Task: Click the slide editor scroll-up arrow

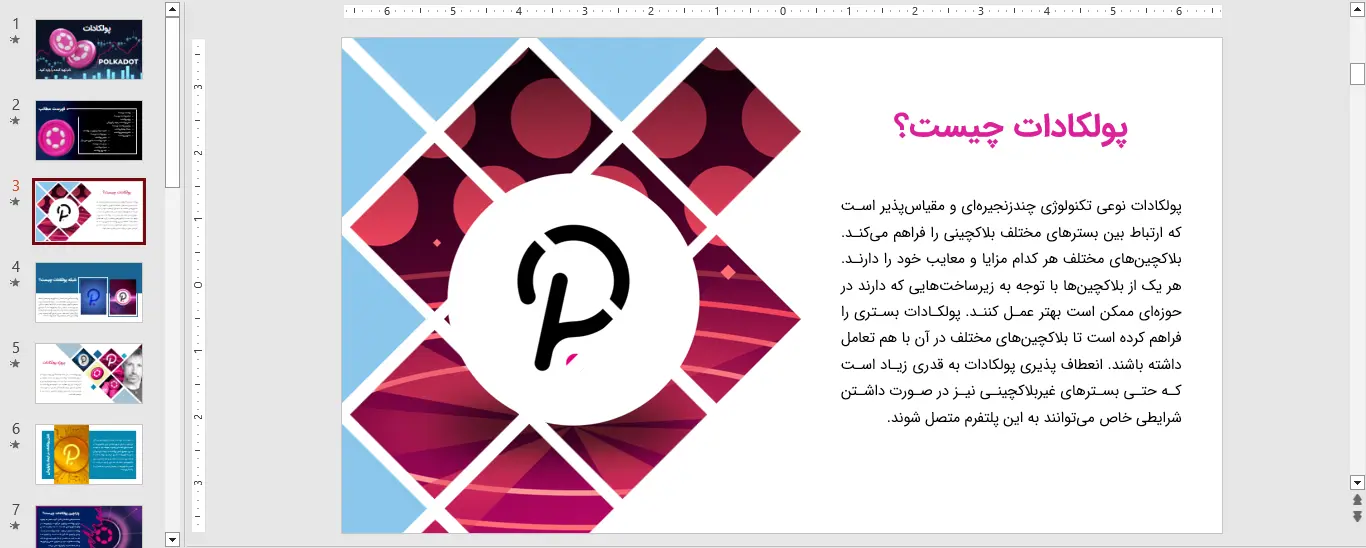Action: click(x=1357, y=9)
